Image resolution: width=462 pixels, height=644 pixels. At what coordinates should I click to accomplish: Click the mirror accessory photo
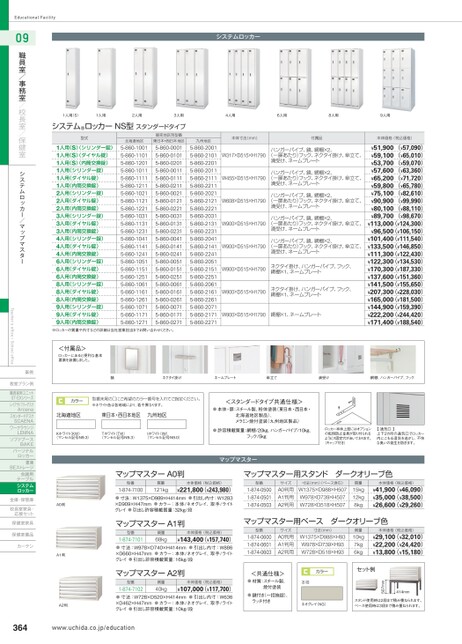(133, 359)
